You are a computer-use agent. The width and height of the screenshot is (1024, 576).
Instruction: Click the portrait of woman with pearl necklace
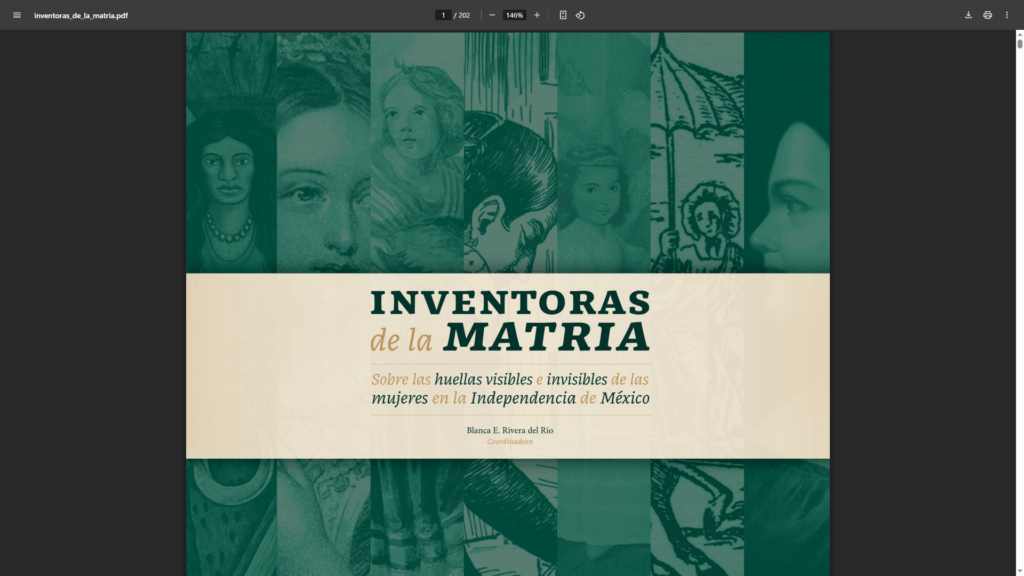pos(231,153)
